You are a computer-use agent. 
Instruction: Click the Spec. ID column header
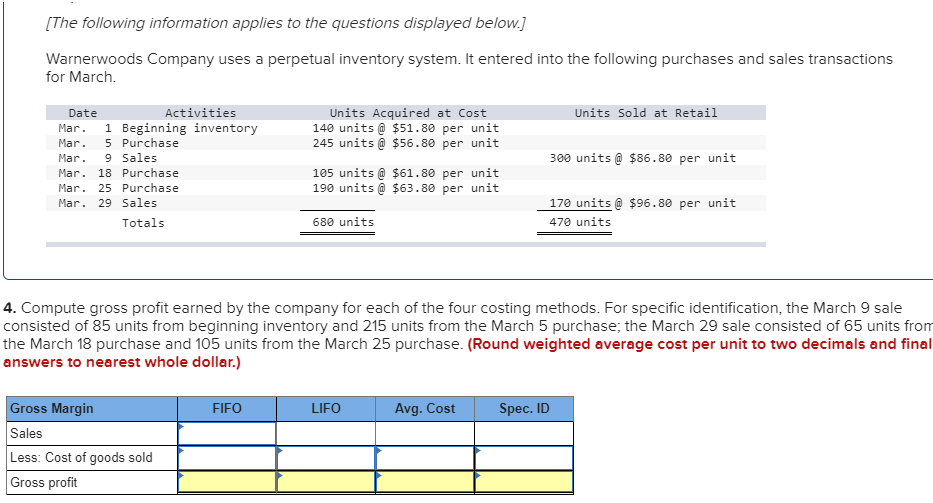[x=524, y=408]
